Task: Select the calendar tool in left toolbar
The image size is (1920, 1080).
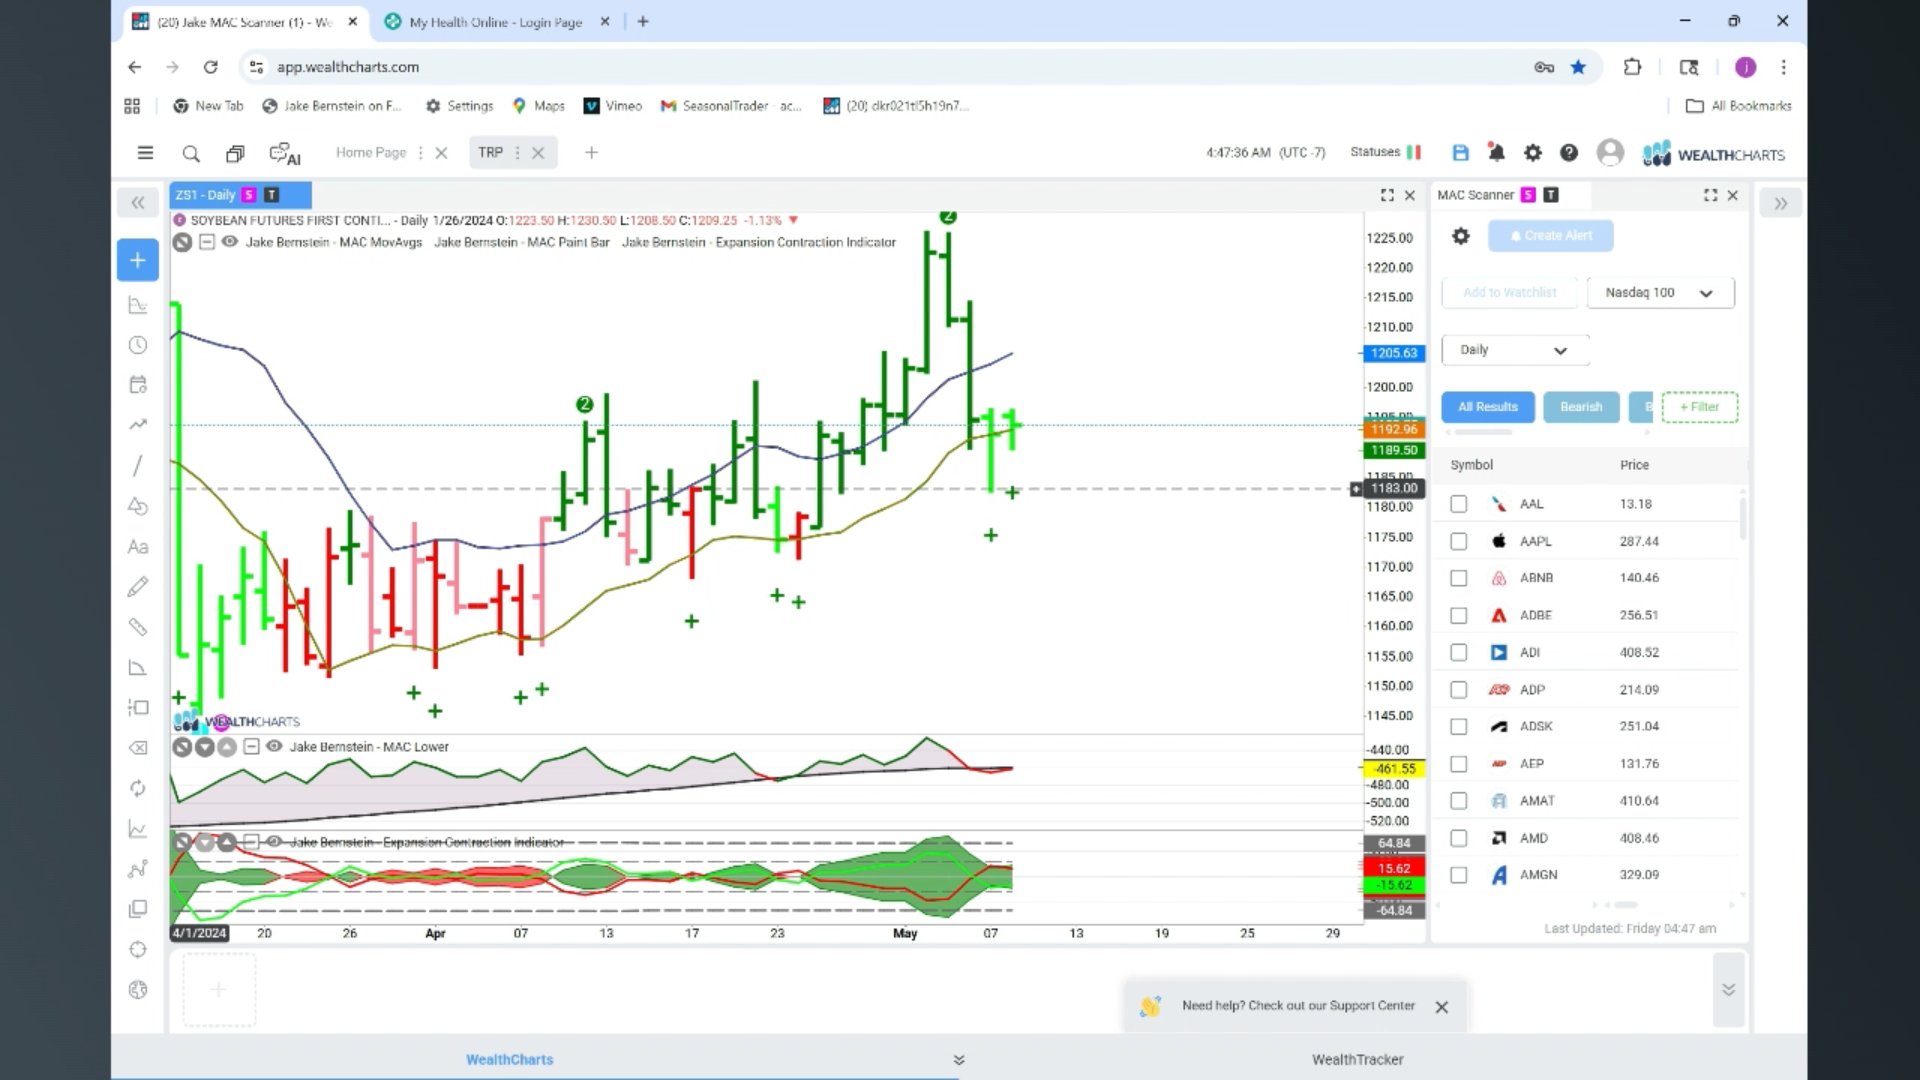Action: pos(138,385)
